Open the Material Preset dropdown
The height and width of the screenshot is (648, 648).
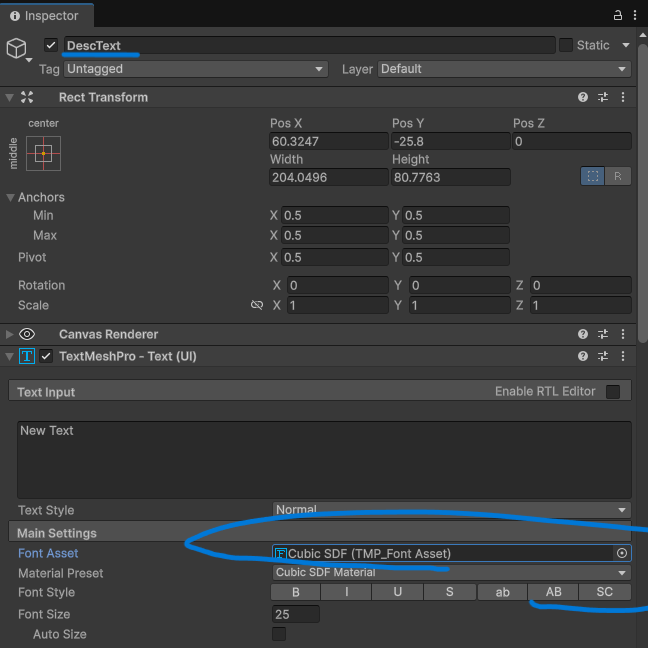[x=452, y=572]
